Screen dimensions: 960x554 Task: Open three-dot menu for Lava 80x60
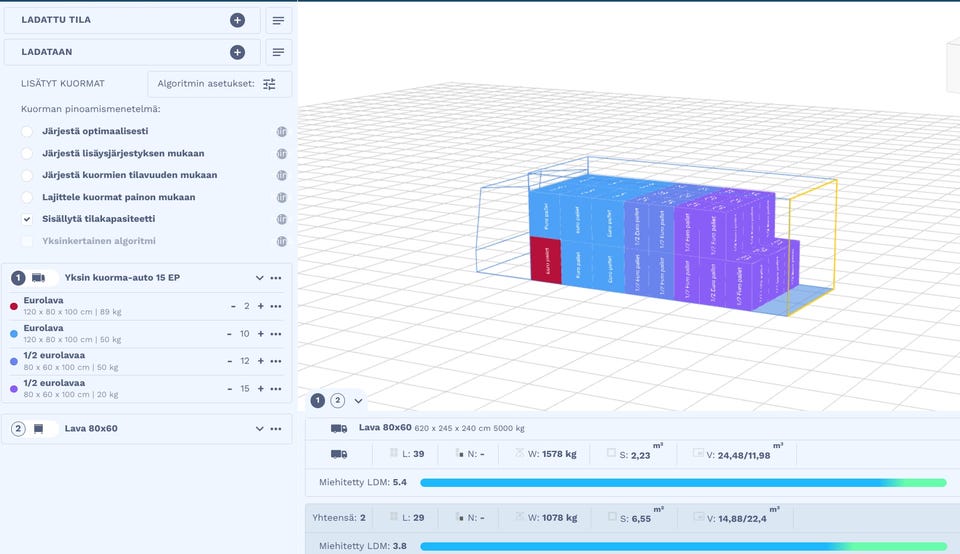pos(276,429)
